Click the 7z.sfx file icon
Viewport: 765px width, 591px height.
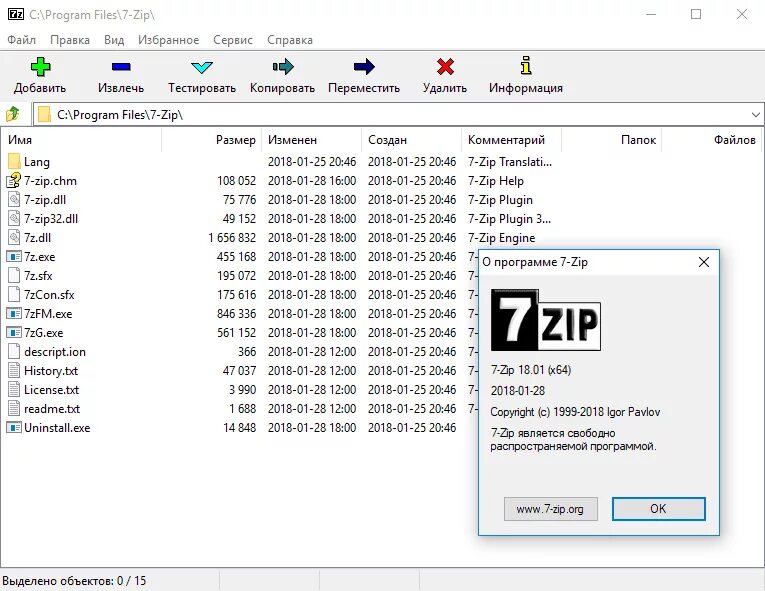coord(14,276)
